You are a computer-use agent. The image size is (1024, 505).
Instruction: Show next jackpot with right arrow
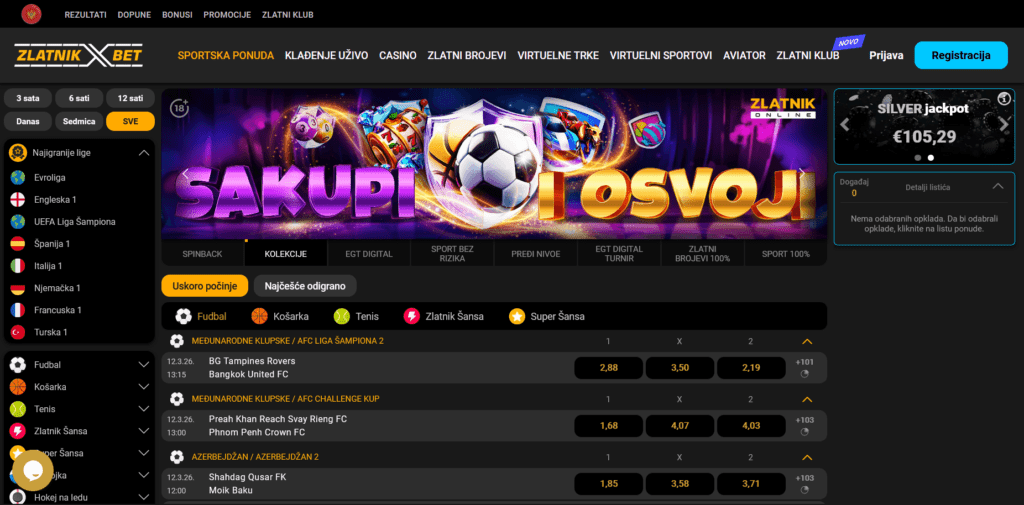click(1004, 124)
